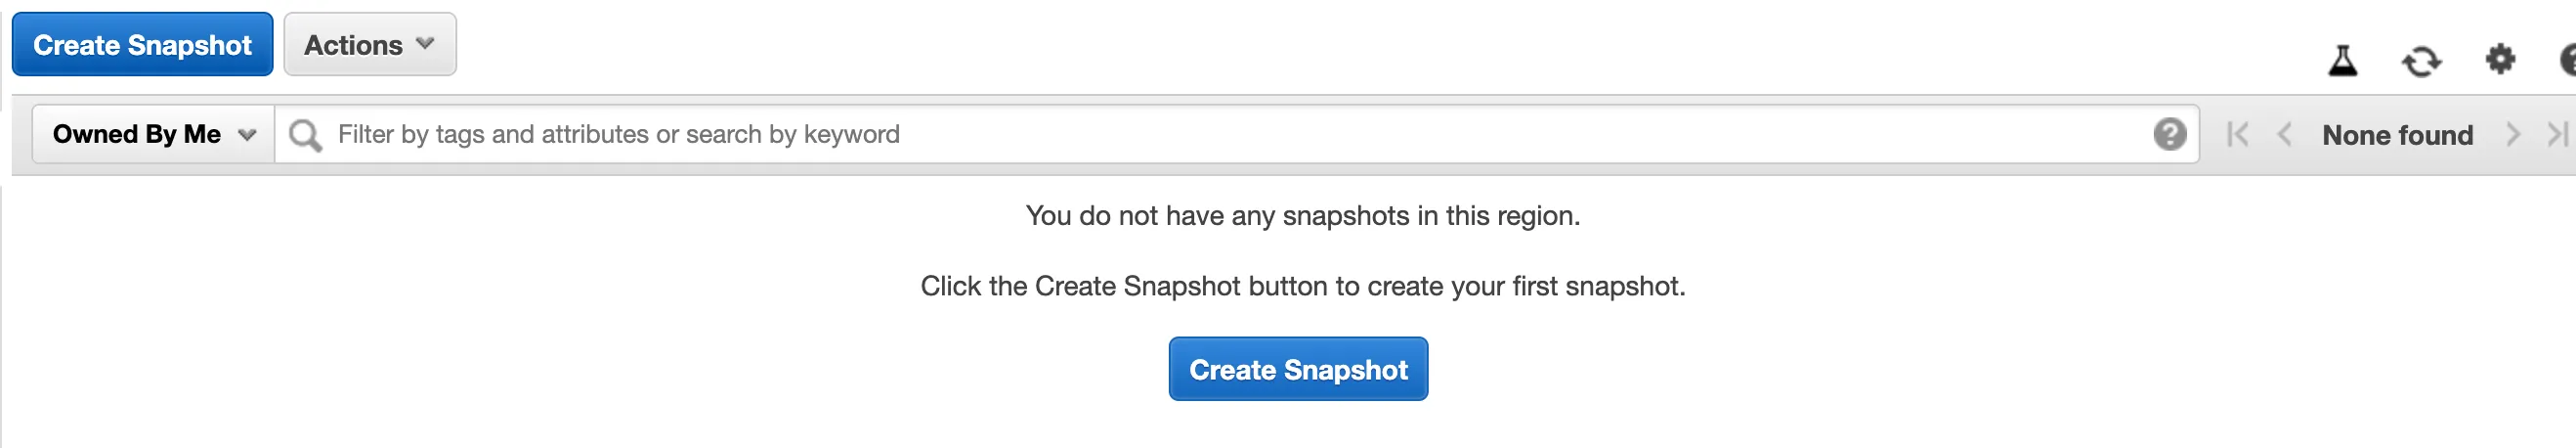Screen dimensions: 2576x448
Task: Jump to the first page of results
Action: point(2238,134)
